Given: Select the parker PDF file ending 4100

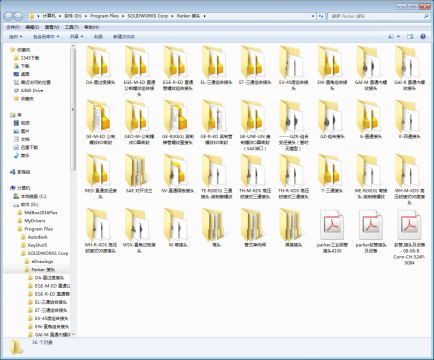Looking at the screenshot, I should tap(331, 231).
